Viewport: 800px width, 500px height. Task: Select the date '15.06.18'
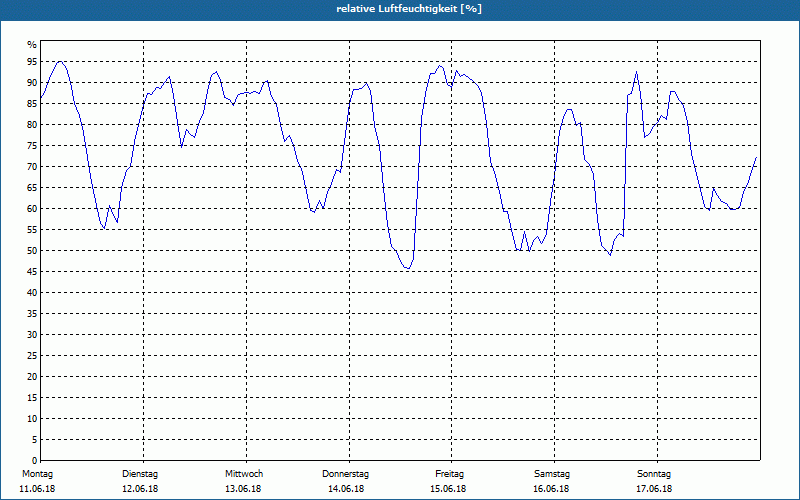pyautogui.click(x=448, y=489)
